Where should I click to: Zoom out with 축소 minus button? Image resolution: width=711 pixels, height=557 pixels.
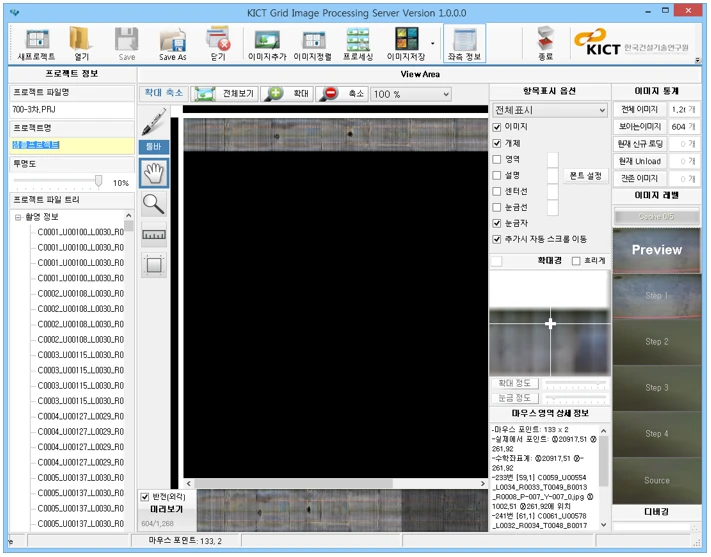click(342, 94)
